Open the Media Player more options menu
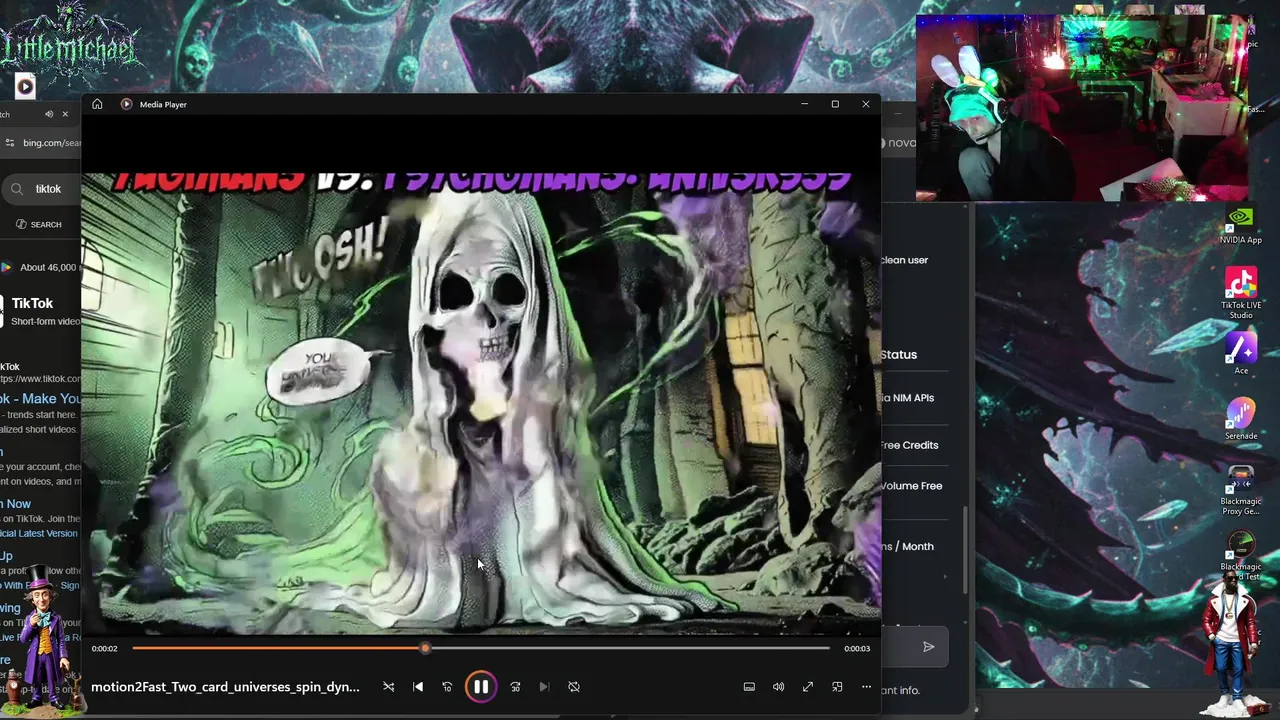Screen dimensions: 1280x720 [x=866, y=687]
